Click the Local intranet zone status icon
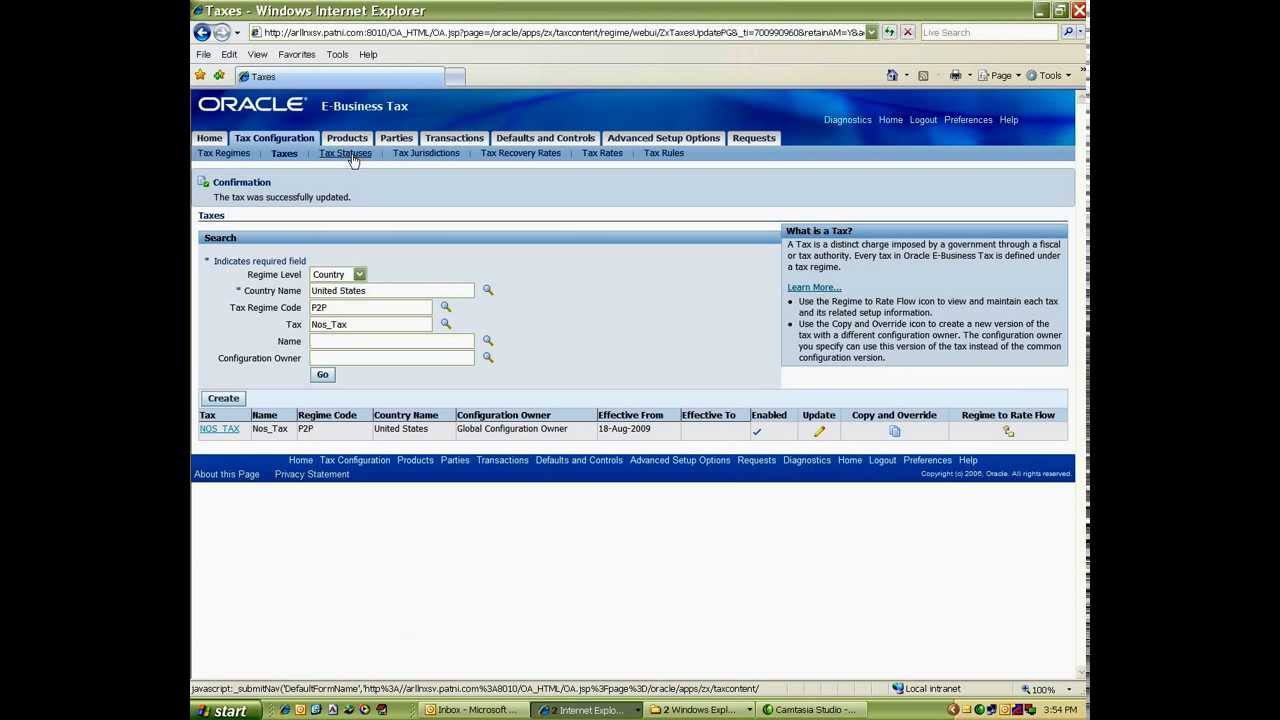The image size is (1280, 720). (897, 688)
